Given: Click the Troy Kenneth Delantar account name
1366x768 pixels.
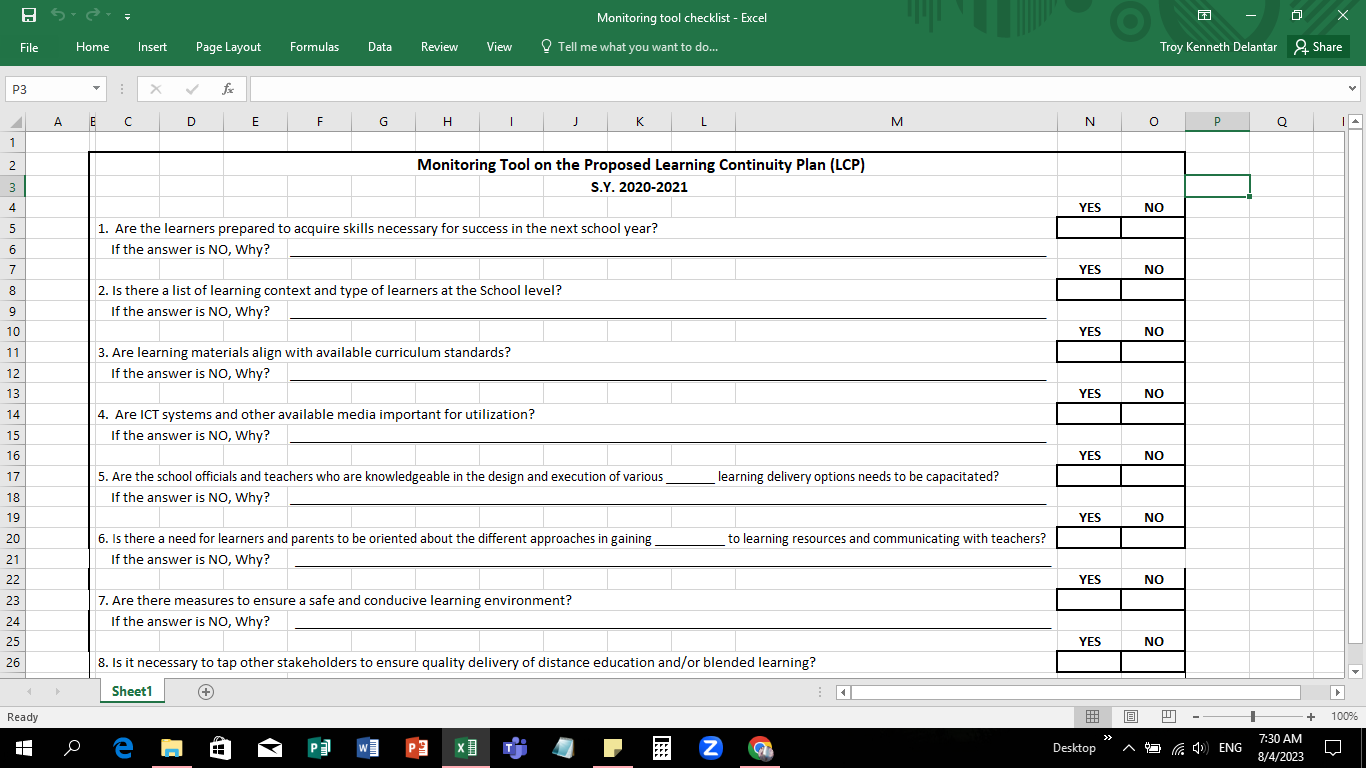Looking at the screenshot, I should point(1218,47).
